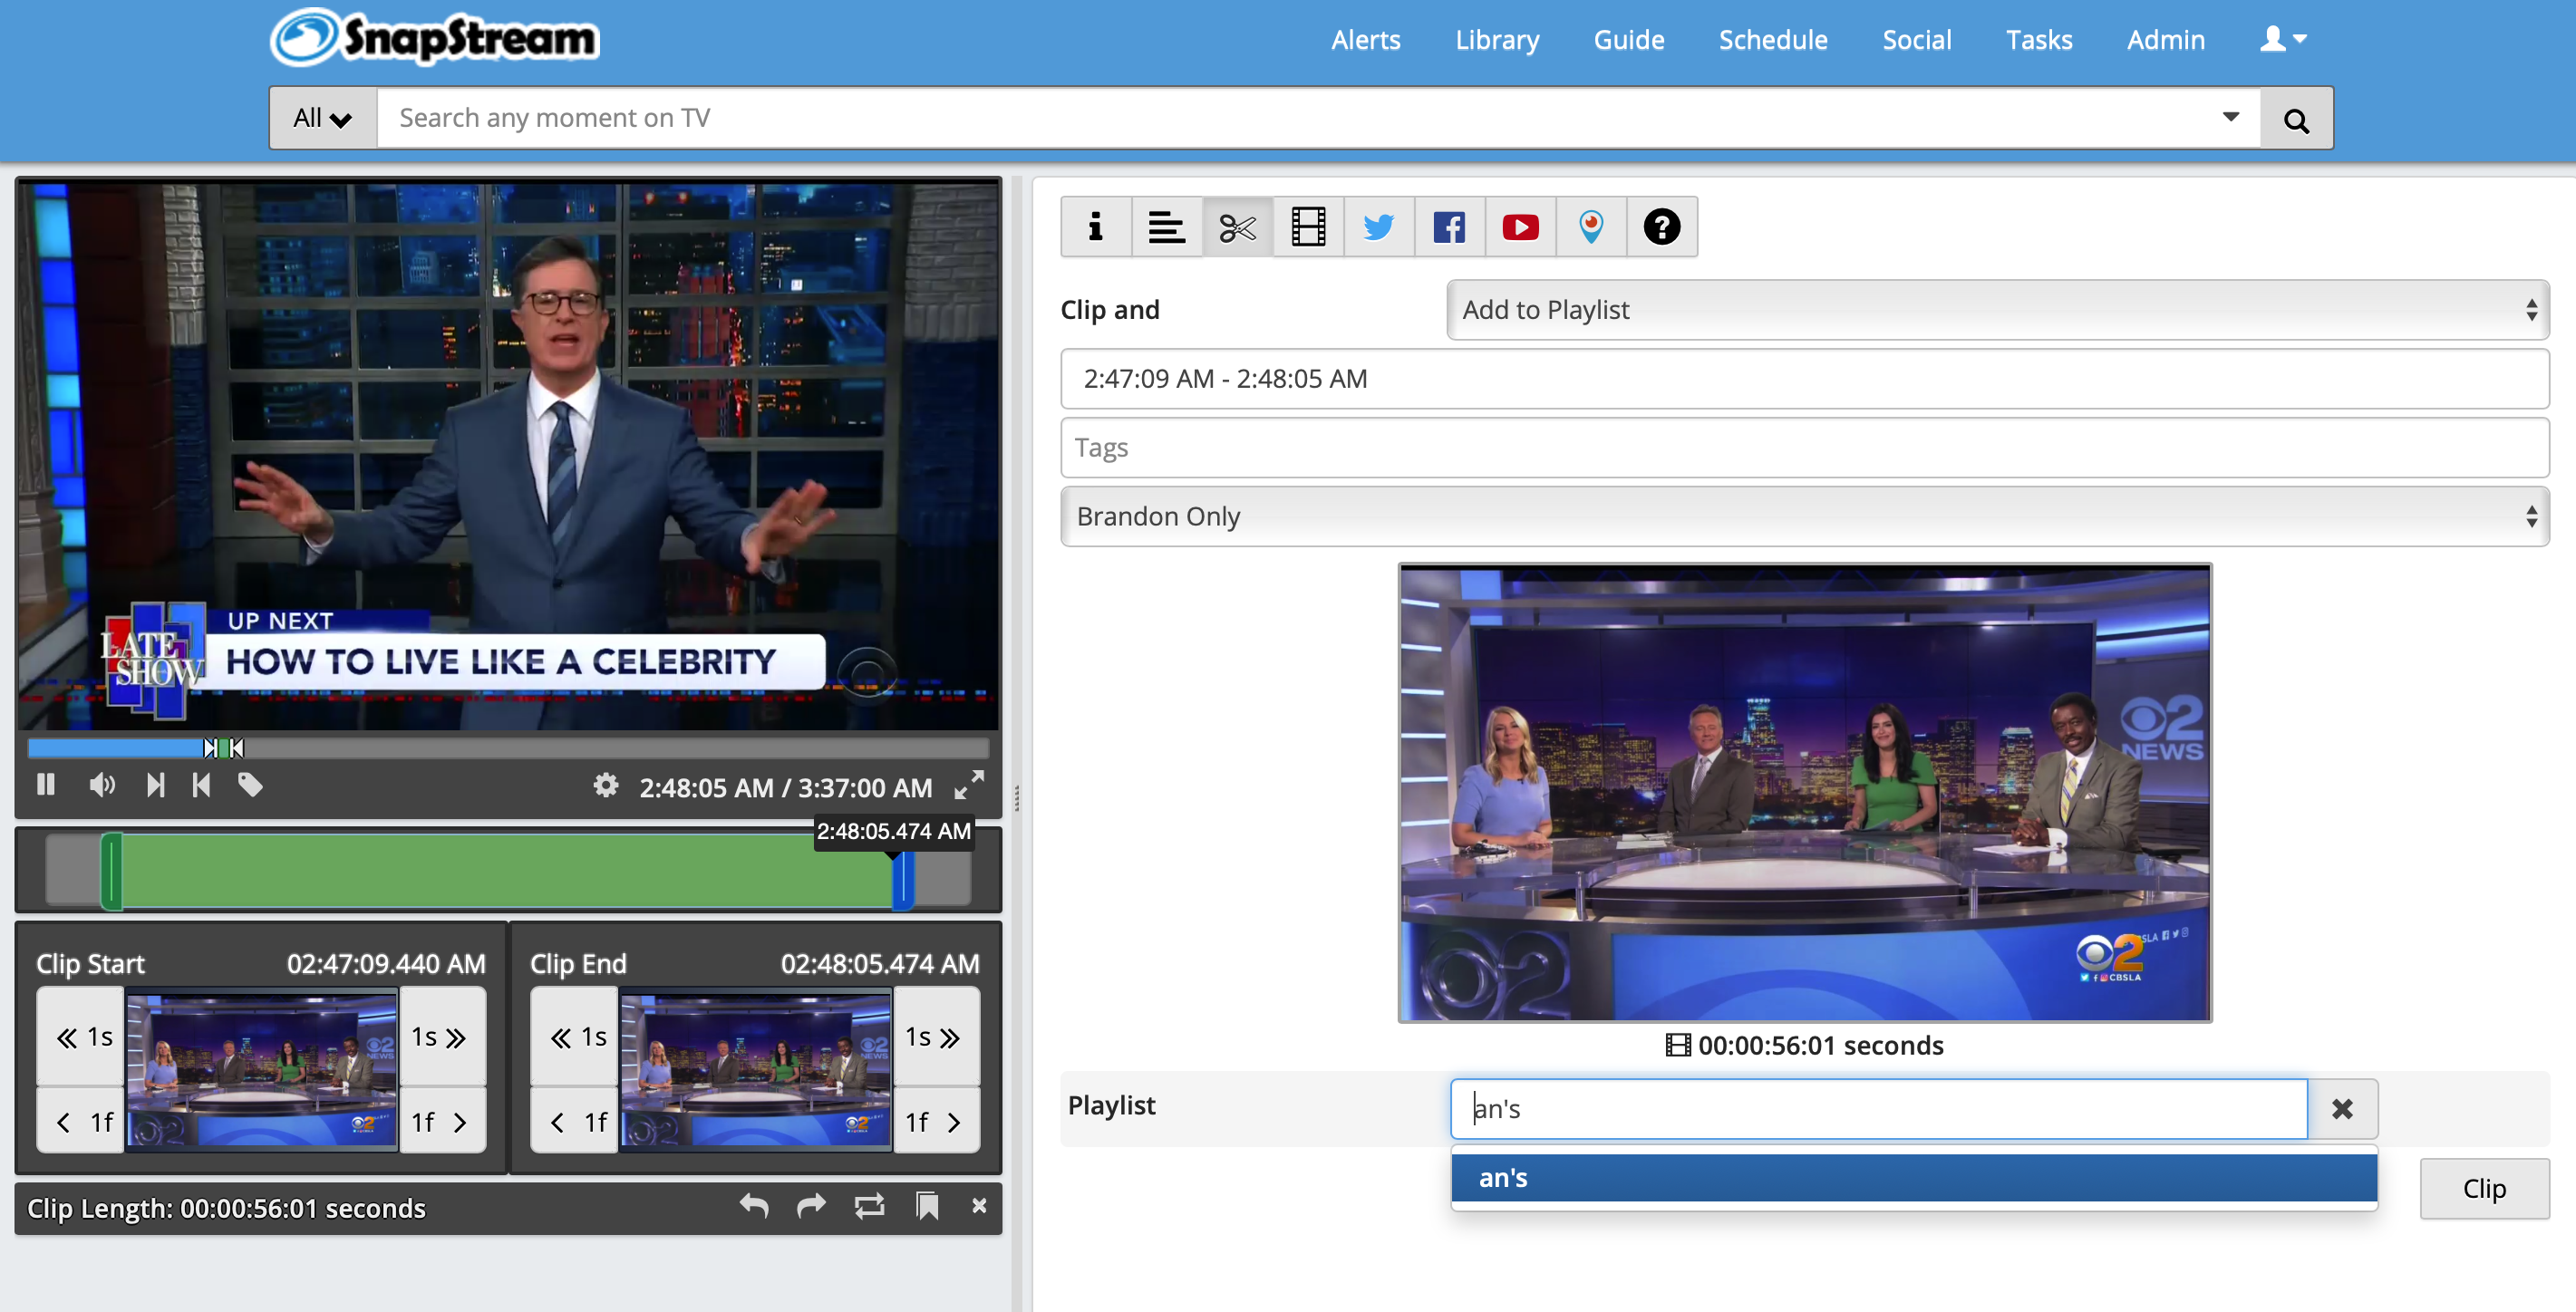The width and height of the screenshot is (2576, 1312).
Task: Go to the Library menu
Action: [x=1496, y=40]
